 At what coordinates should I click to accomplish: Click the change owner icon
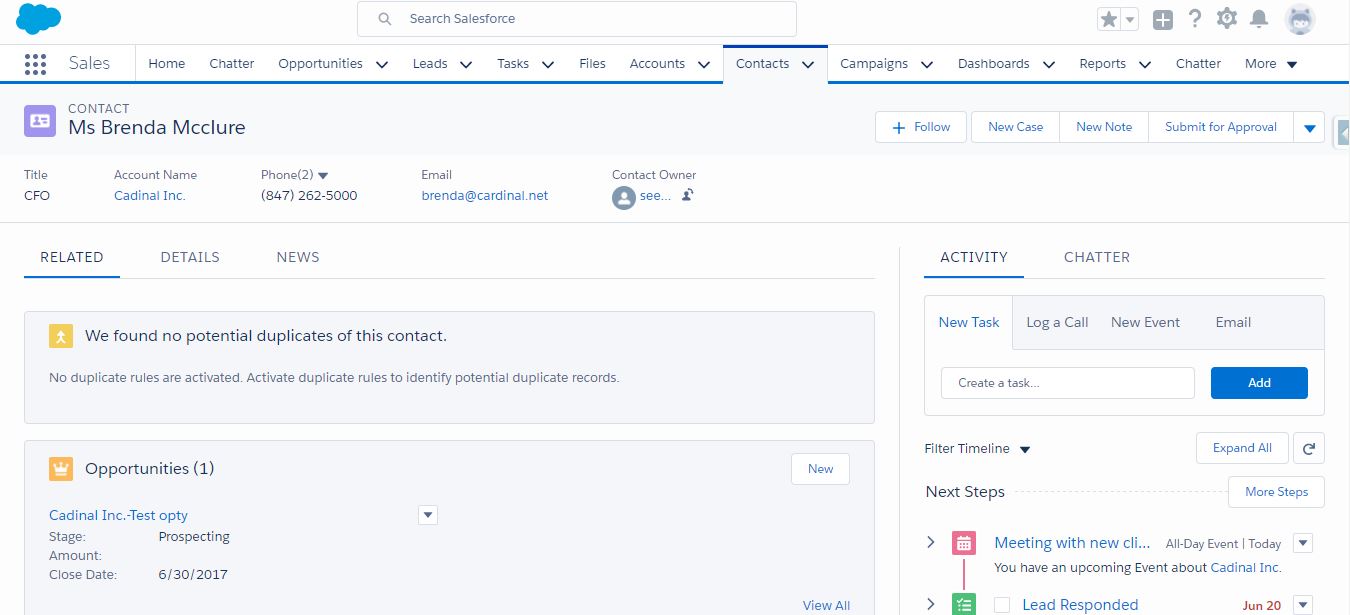pyautogui.click(x=688, y=195)
